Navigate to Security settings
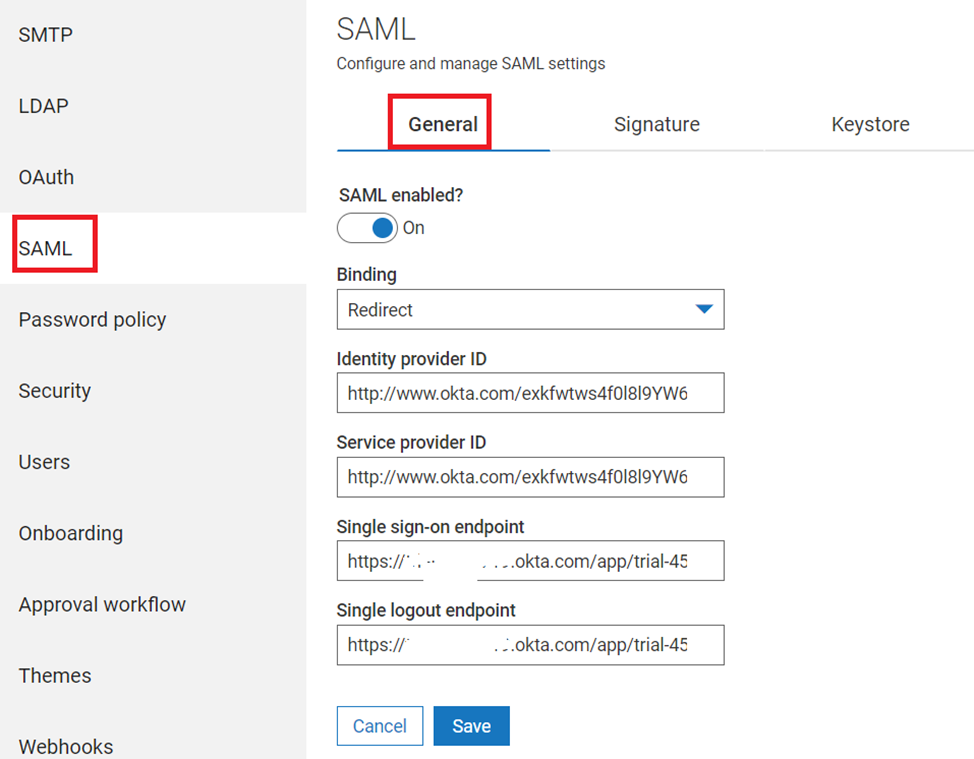The height and width of the screenshot is (759, 974). 55,391
